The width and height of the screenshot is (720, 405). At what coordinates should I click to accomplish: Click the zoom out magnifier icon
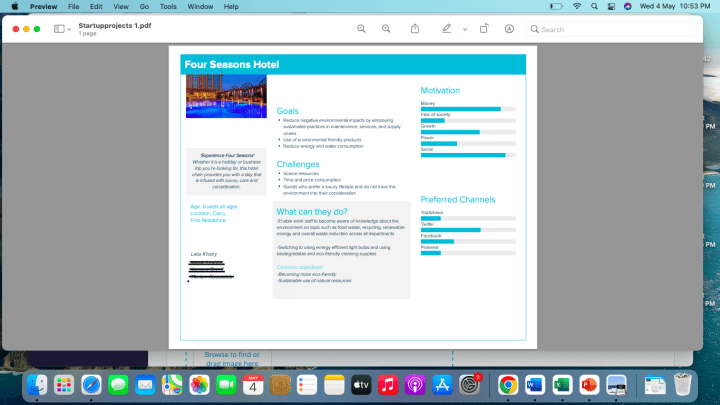click(x=361, y=29)
